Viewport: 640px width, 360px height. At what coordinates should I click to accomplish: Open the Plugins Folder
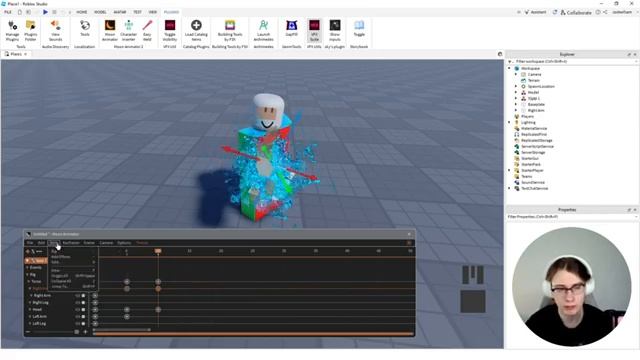(x=31, y=30)
